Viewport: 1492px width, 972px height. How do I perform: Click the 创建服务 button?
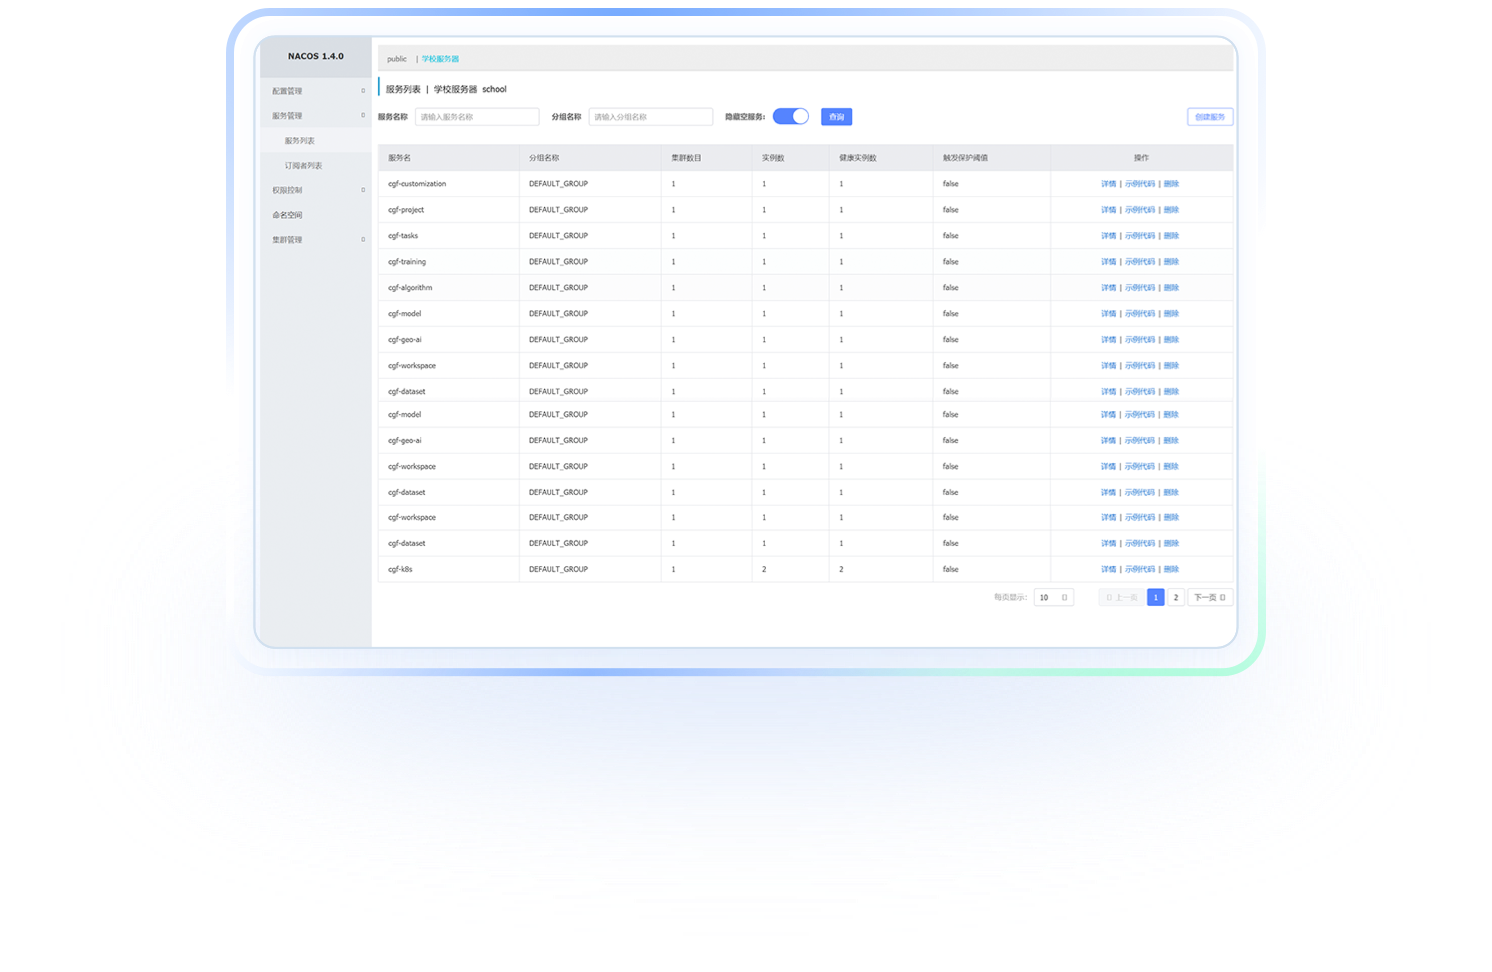[x=1209, y=117]
